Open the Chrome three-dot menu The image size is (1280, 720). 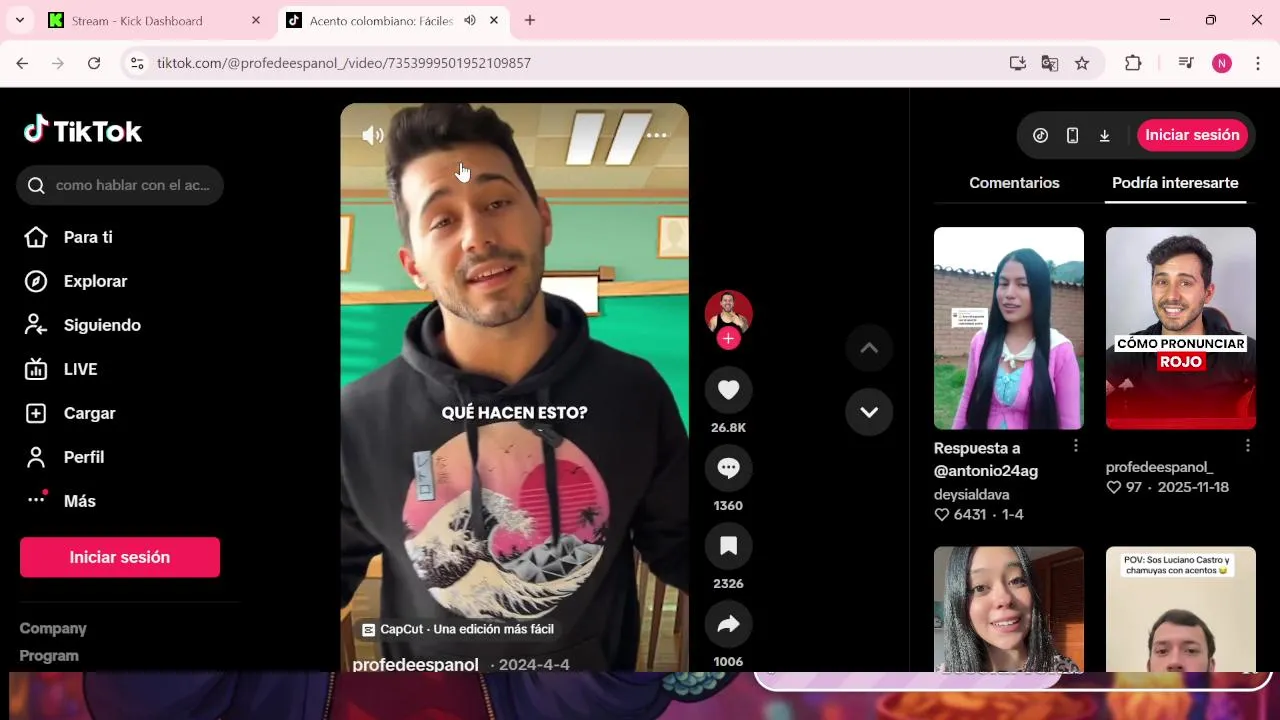(1258, 63)
